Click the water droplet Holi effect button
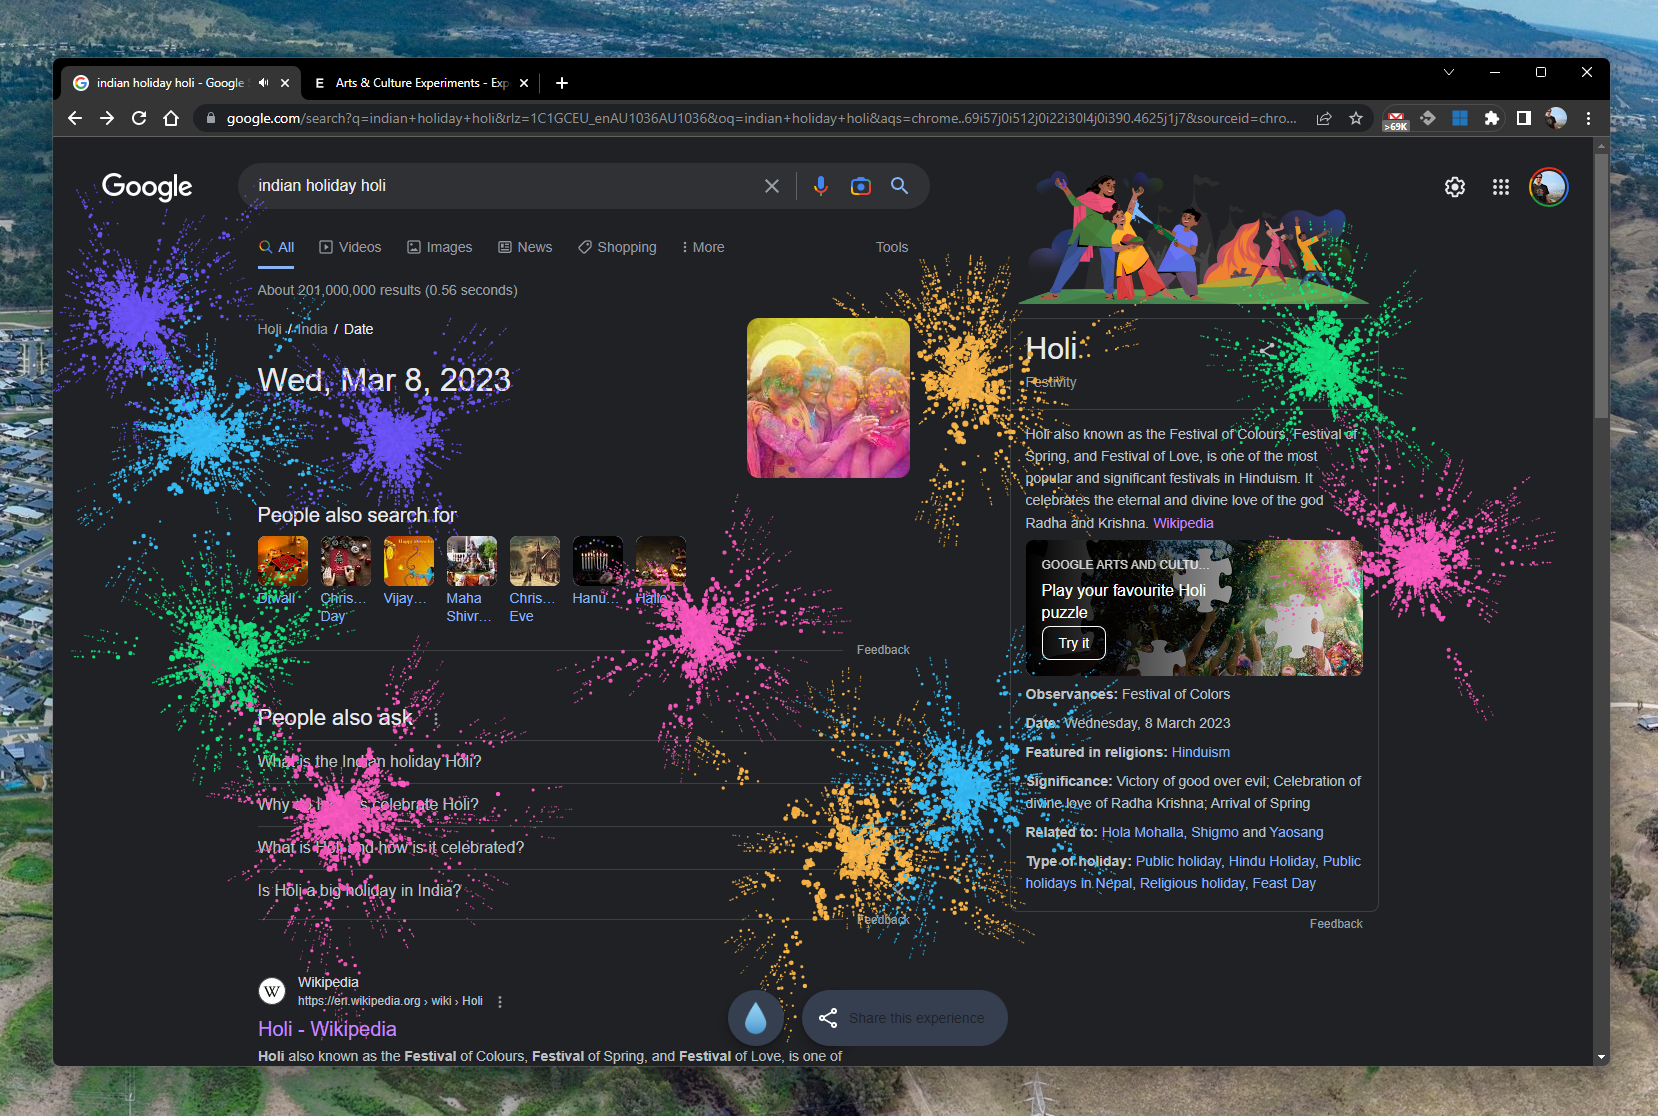This screenshot has height=1116, width=1658. (x=756, y=1017)
